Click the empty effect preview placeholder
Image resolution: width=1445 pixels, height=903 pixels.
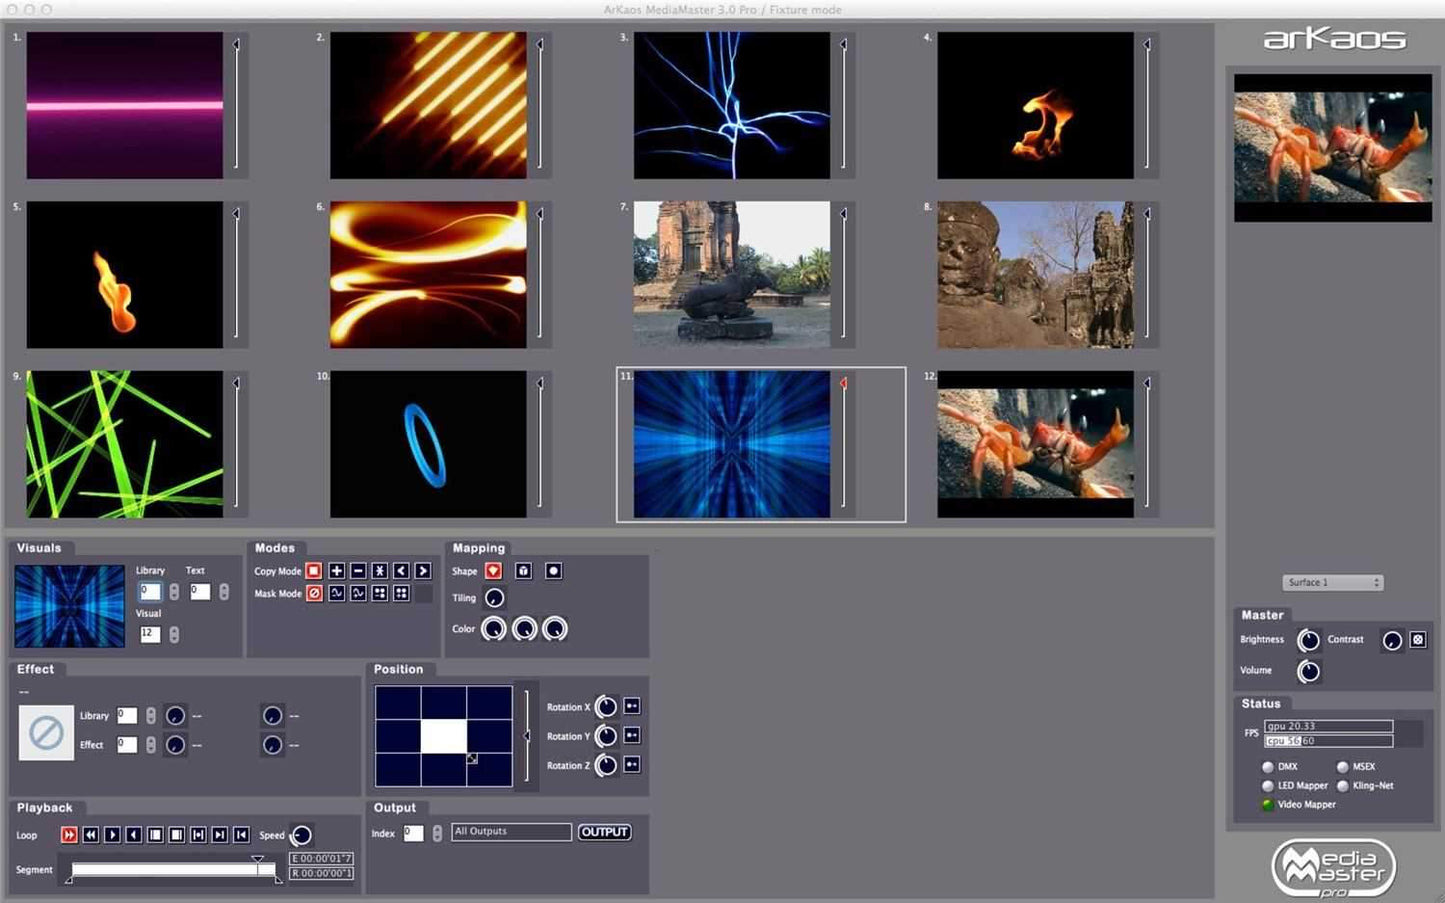point(46,733)
